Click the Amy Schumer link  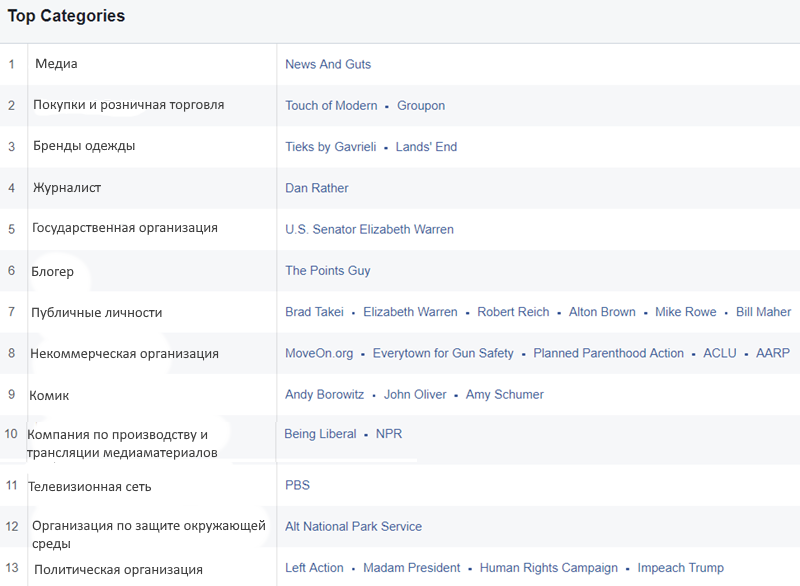[505, 394]
